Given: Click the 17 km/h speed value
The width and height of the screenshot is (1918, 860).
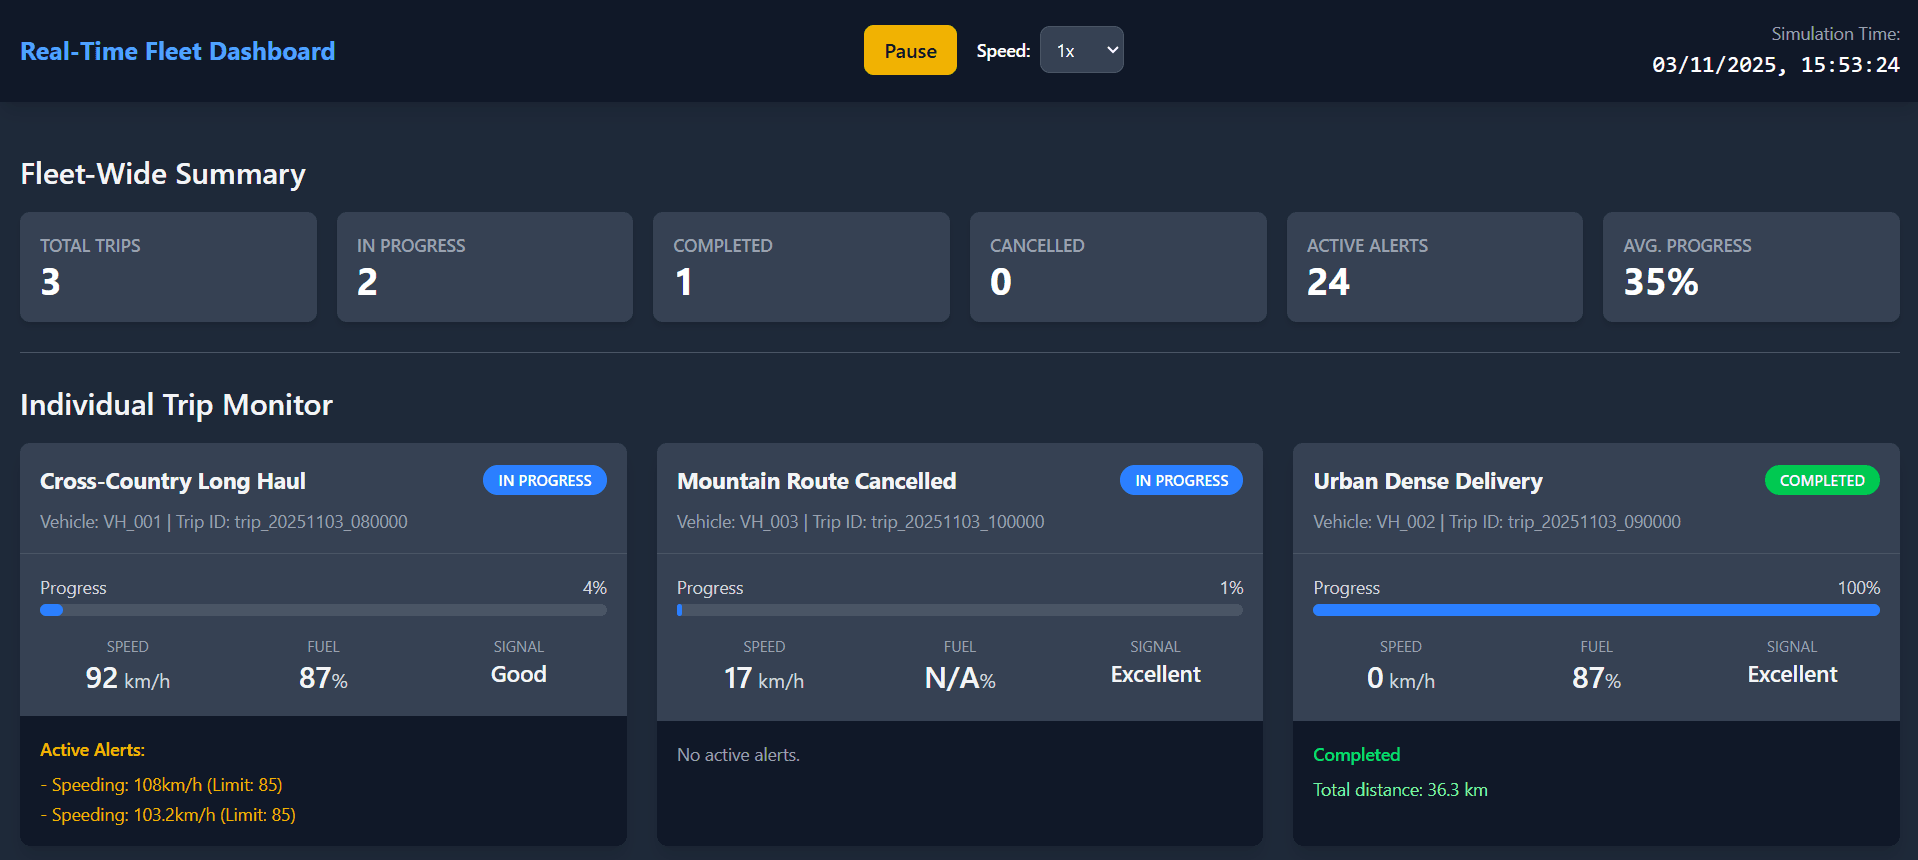Looking at the screenshot, I should [x=764, y=679].
